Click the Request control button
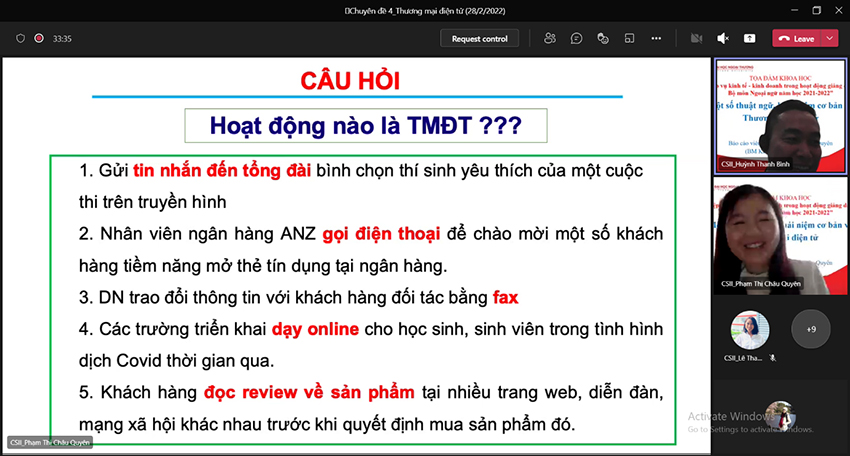 [x=480, y=38]
